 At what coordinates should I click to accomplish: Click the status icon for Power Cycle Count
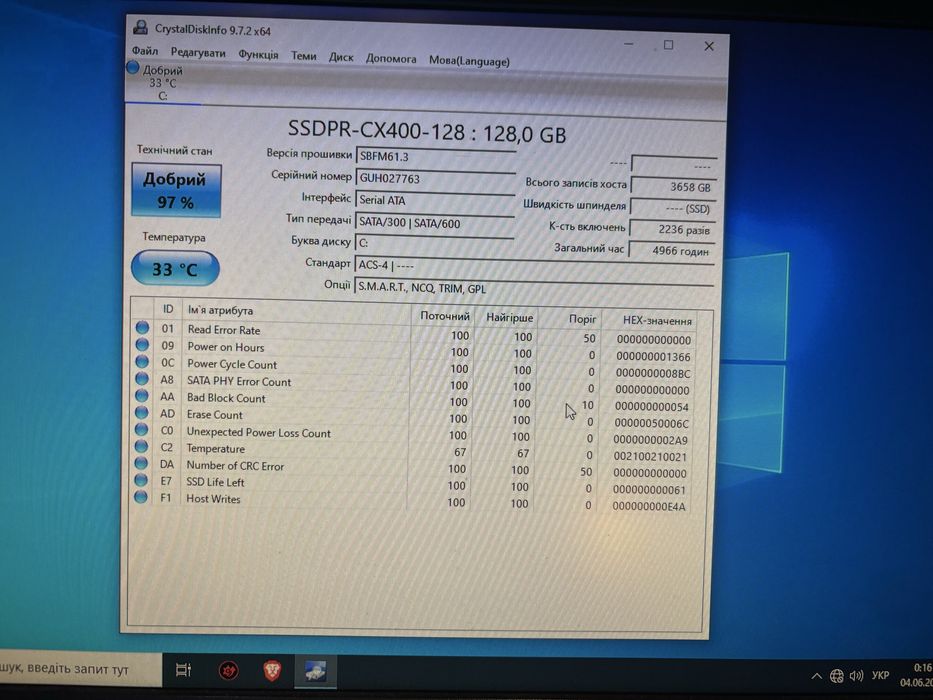coord(142,361)
